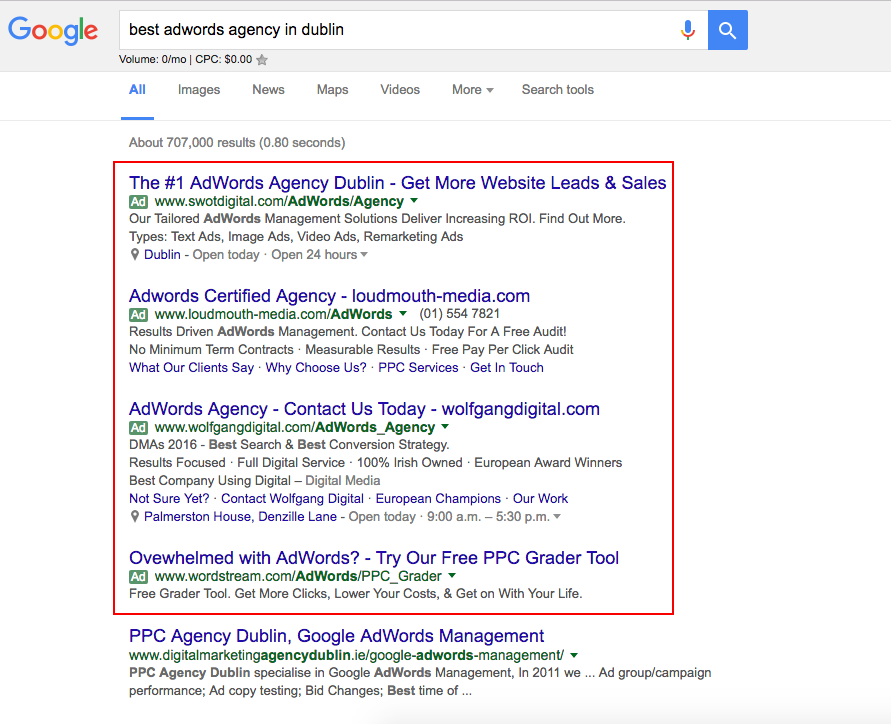Viewport: 891px width, 724px height.
Task: Click the www.swotdigital.com/AdWords/Agency URL text
Action: tap(279, 201)
